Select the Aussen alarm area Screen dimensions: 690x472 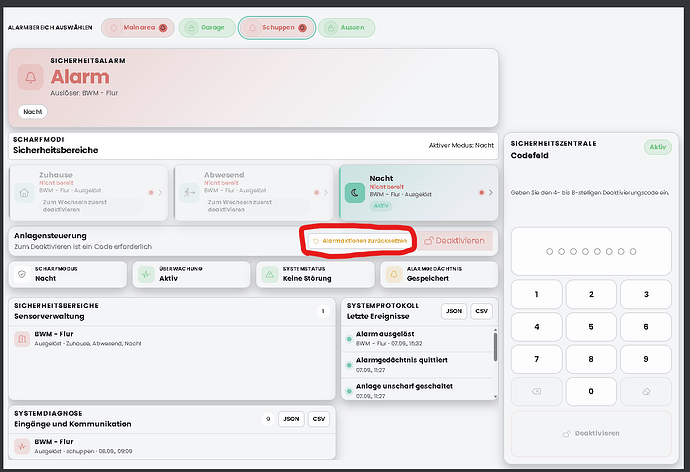347,28
